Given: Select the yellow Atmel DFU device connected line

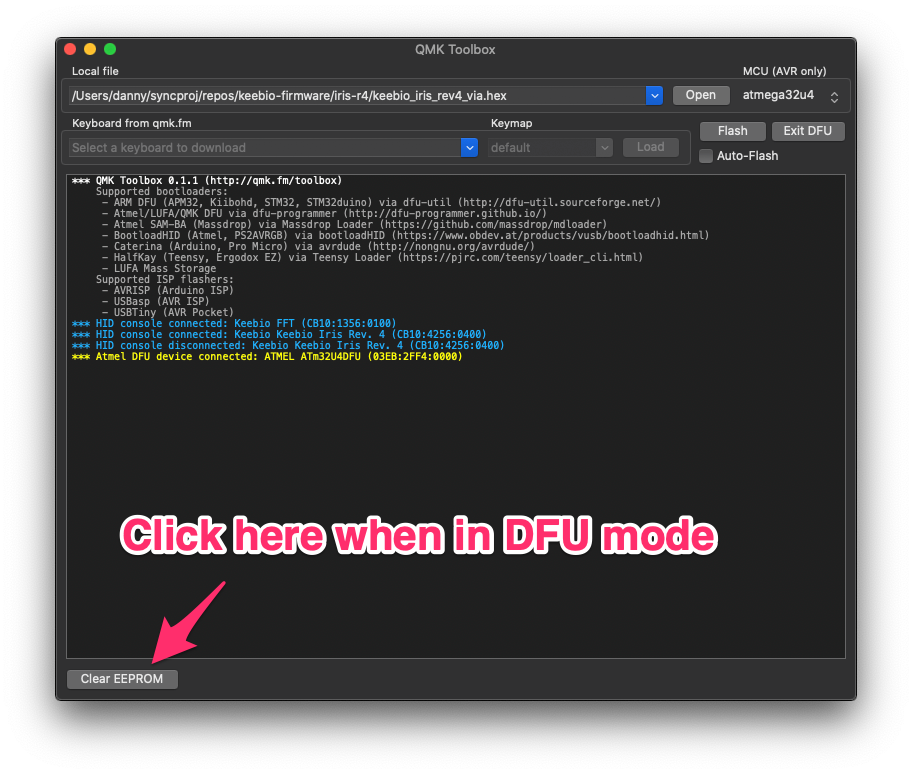Looking at the screenshot, I should [268, 357].
